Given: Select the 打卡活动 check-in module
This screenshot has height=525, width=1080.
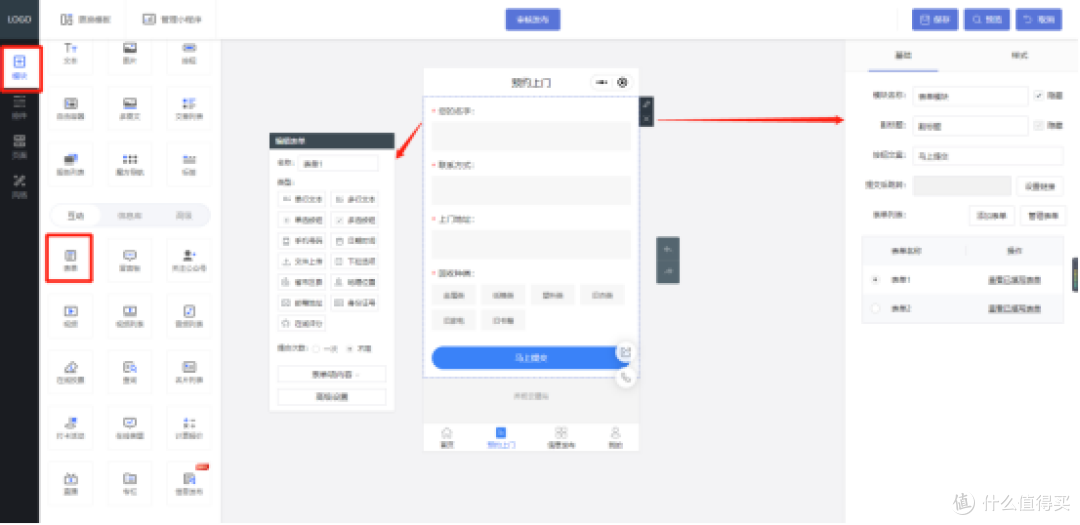Looking at the screenshot, I should click(x=70, y=428).
